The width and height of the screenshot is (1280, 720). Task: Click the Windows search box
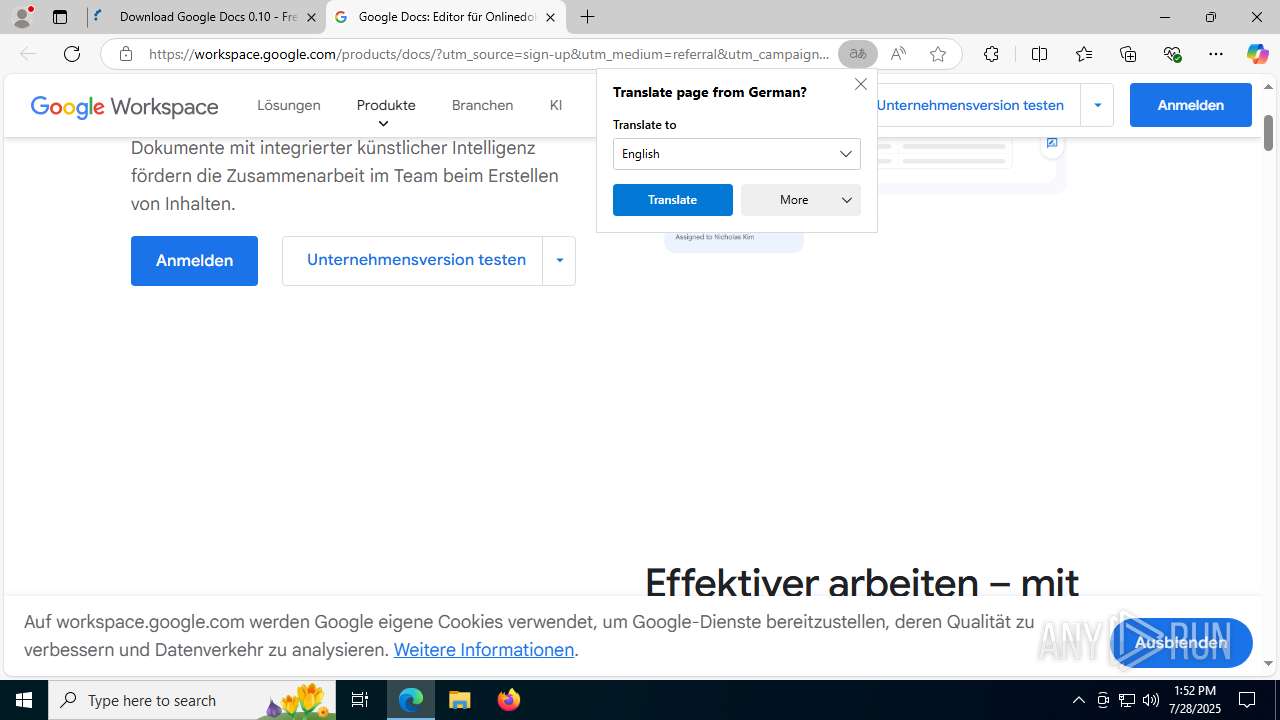(x=193, y=700)
